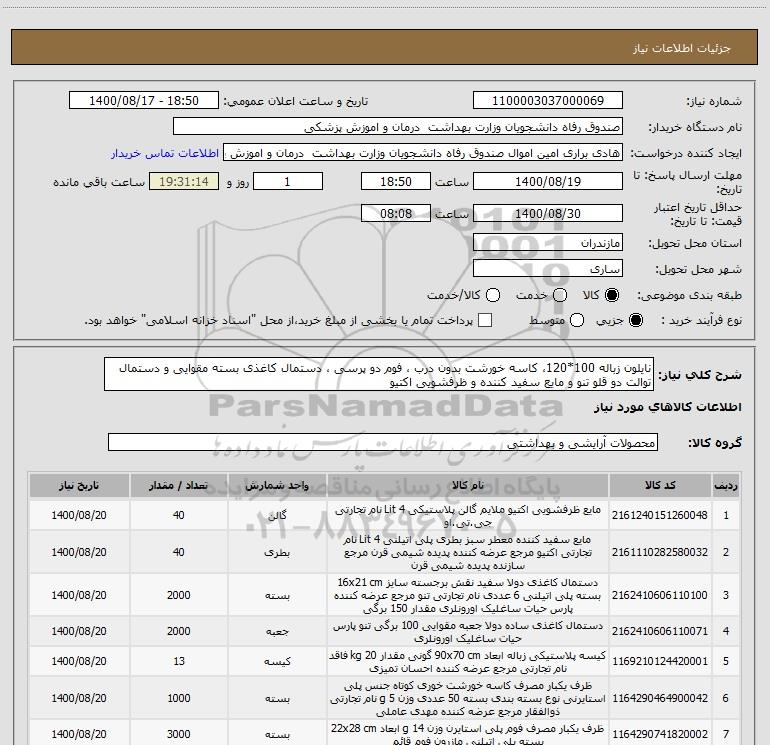Click the تعداد / مقدار column header
Screen dimensions: 770x745
179,485
